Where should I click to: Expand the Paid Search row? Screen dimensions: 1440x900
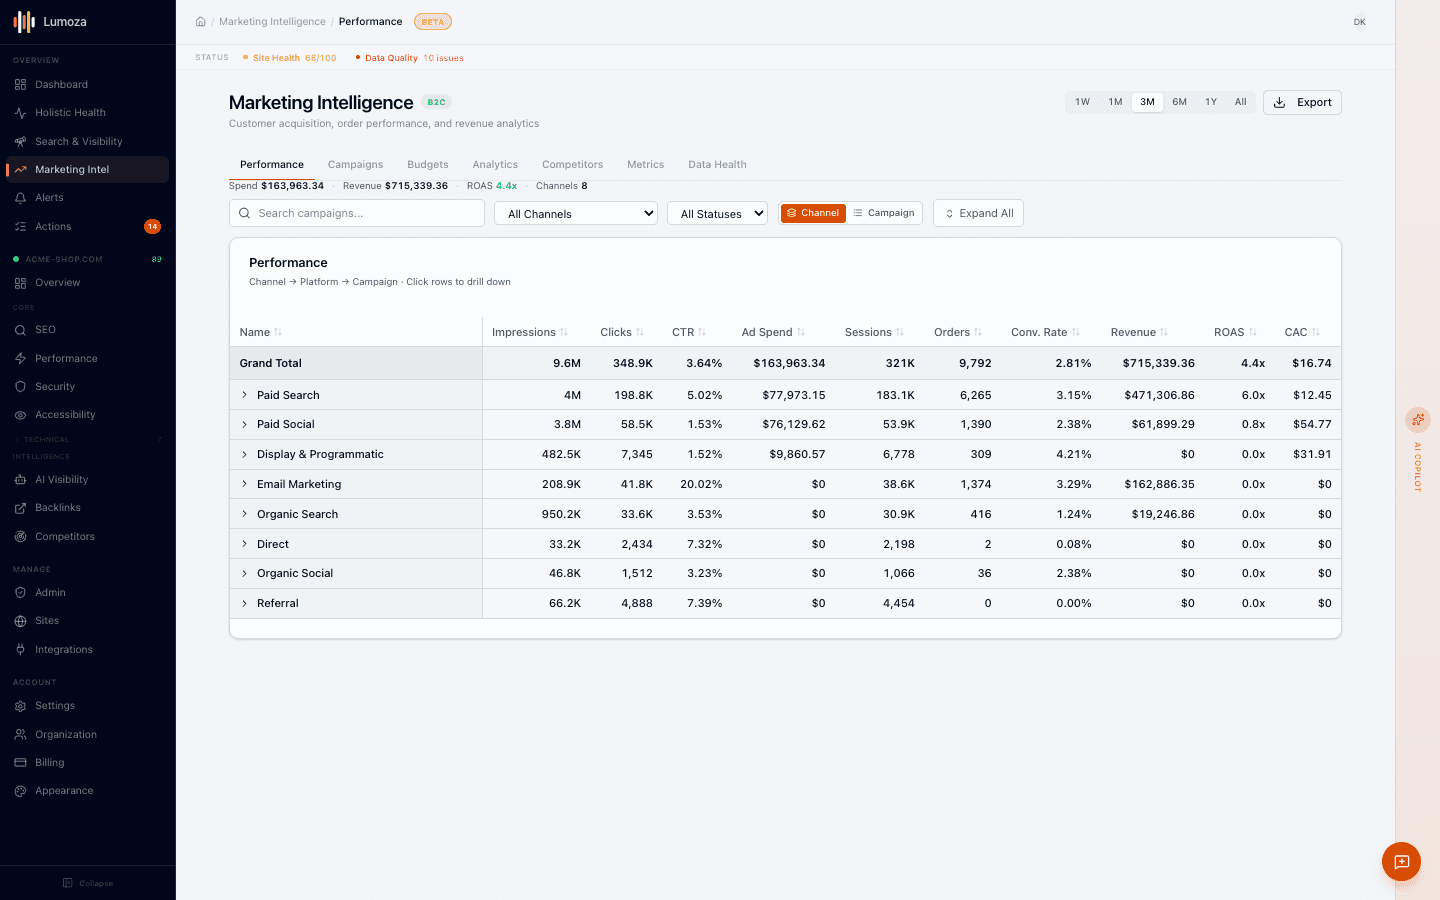coord(244,395)
